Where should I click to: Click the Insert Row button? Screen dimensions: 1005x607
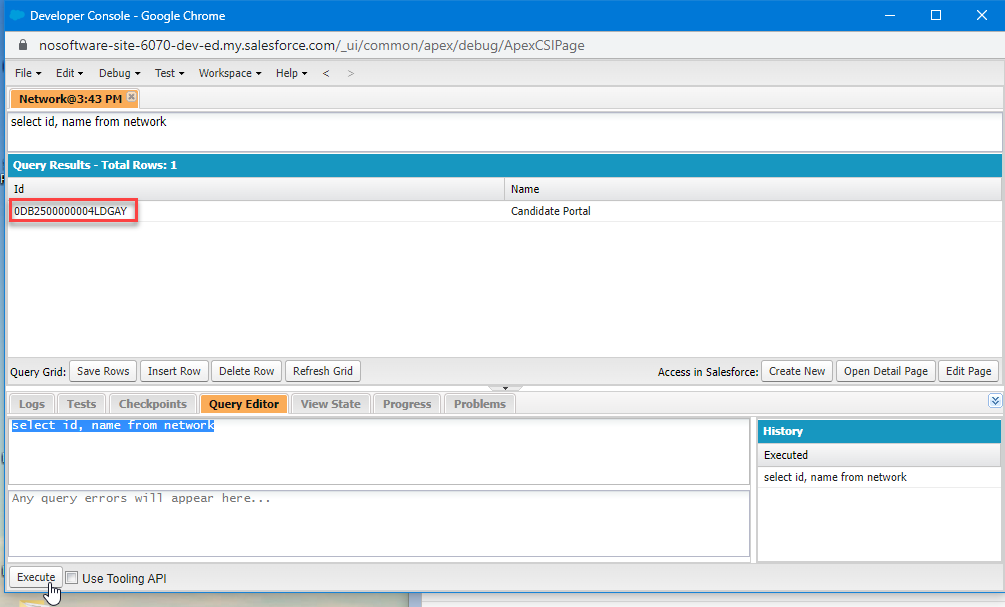(x=174, y=371)
